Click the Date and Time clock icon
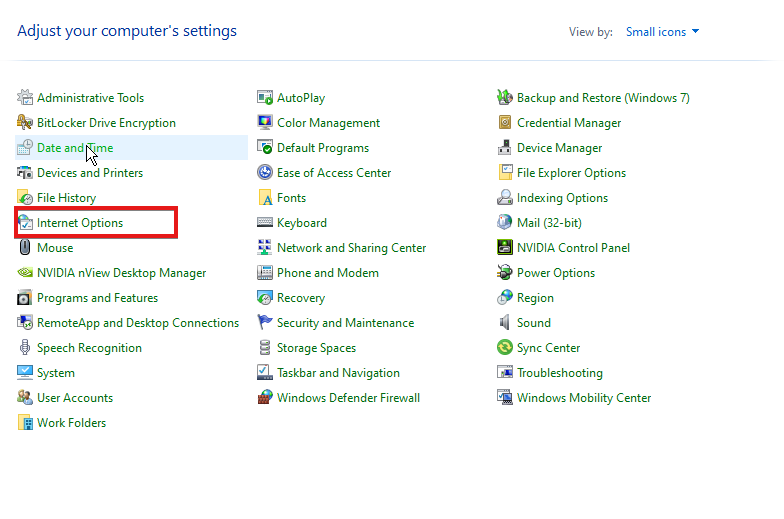The width and height of the screenshot is (784, 519). (24, 148)
